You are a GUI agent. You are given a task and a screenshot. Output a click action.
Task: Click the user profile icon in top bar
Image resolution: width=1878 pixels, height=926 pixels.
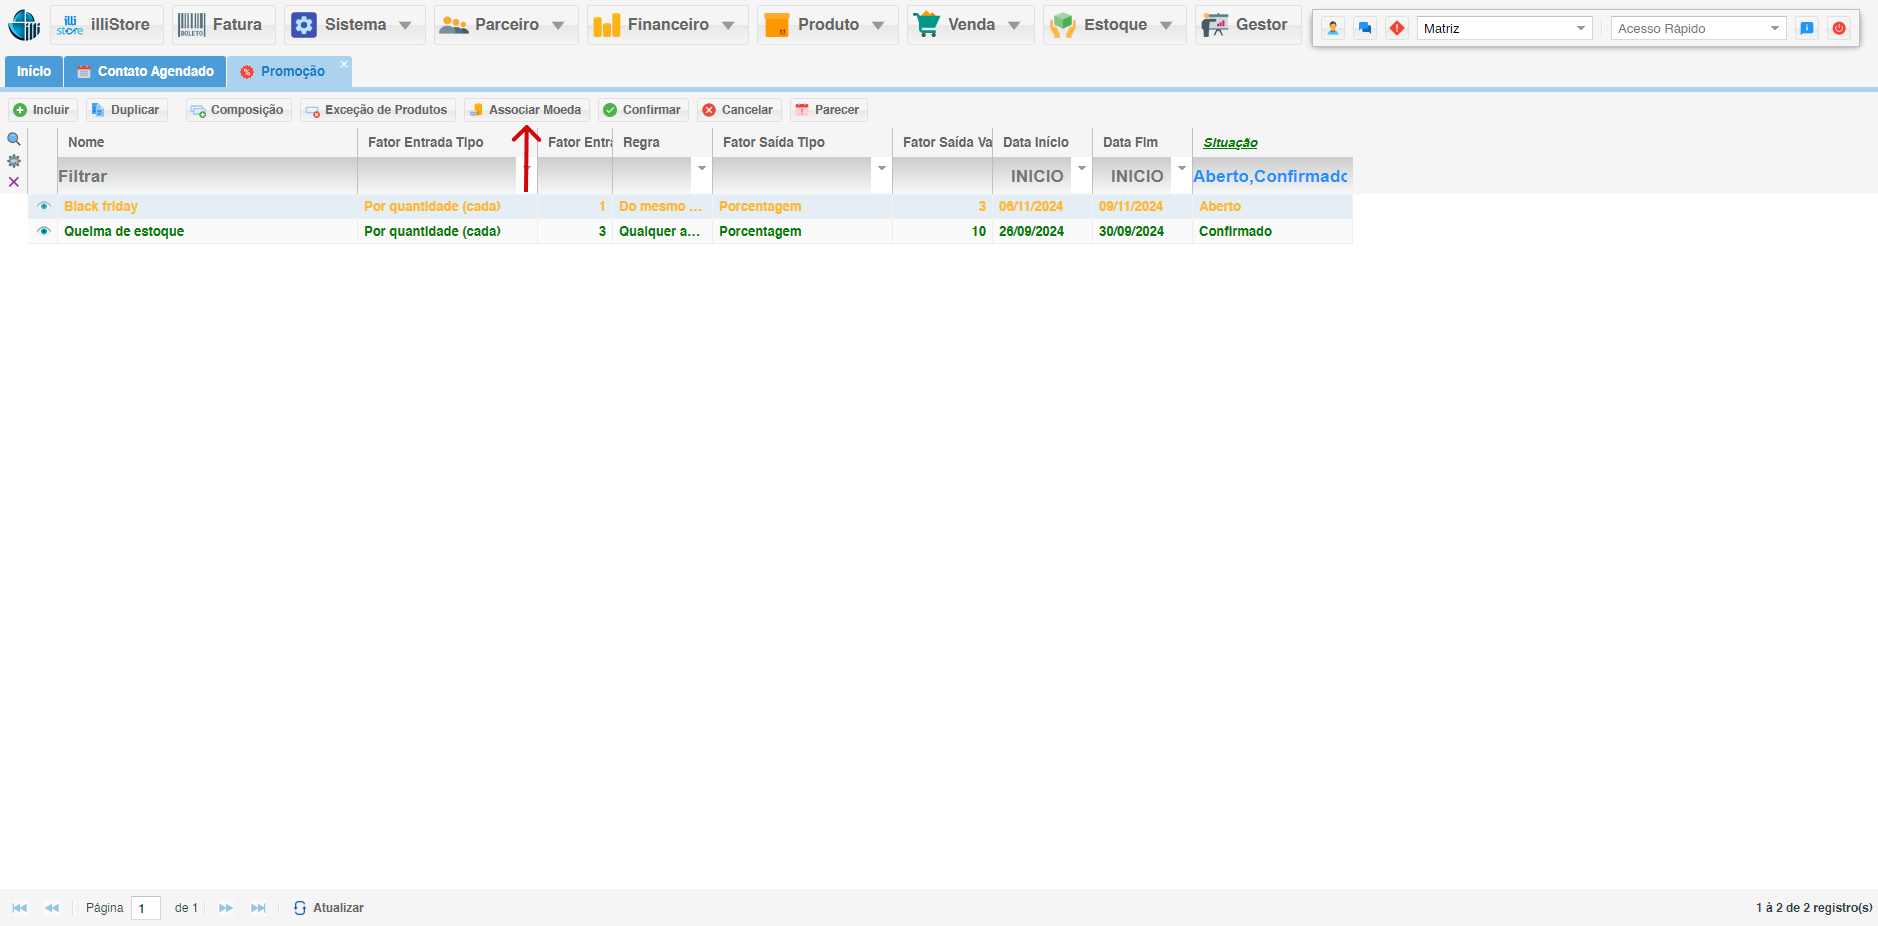1333,28
